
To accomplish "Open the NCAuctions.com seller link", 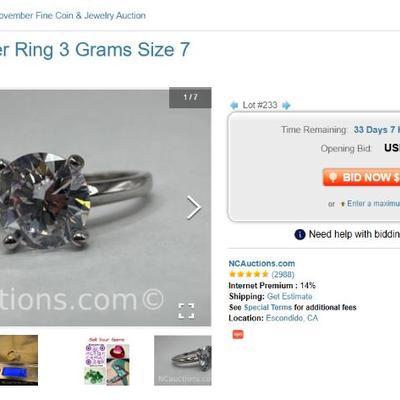I will (262, 263).
